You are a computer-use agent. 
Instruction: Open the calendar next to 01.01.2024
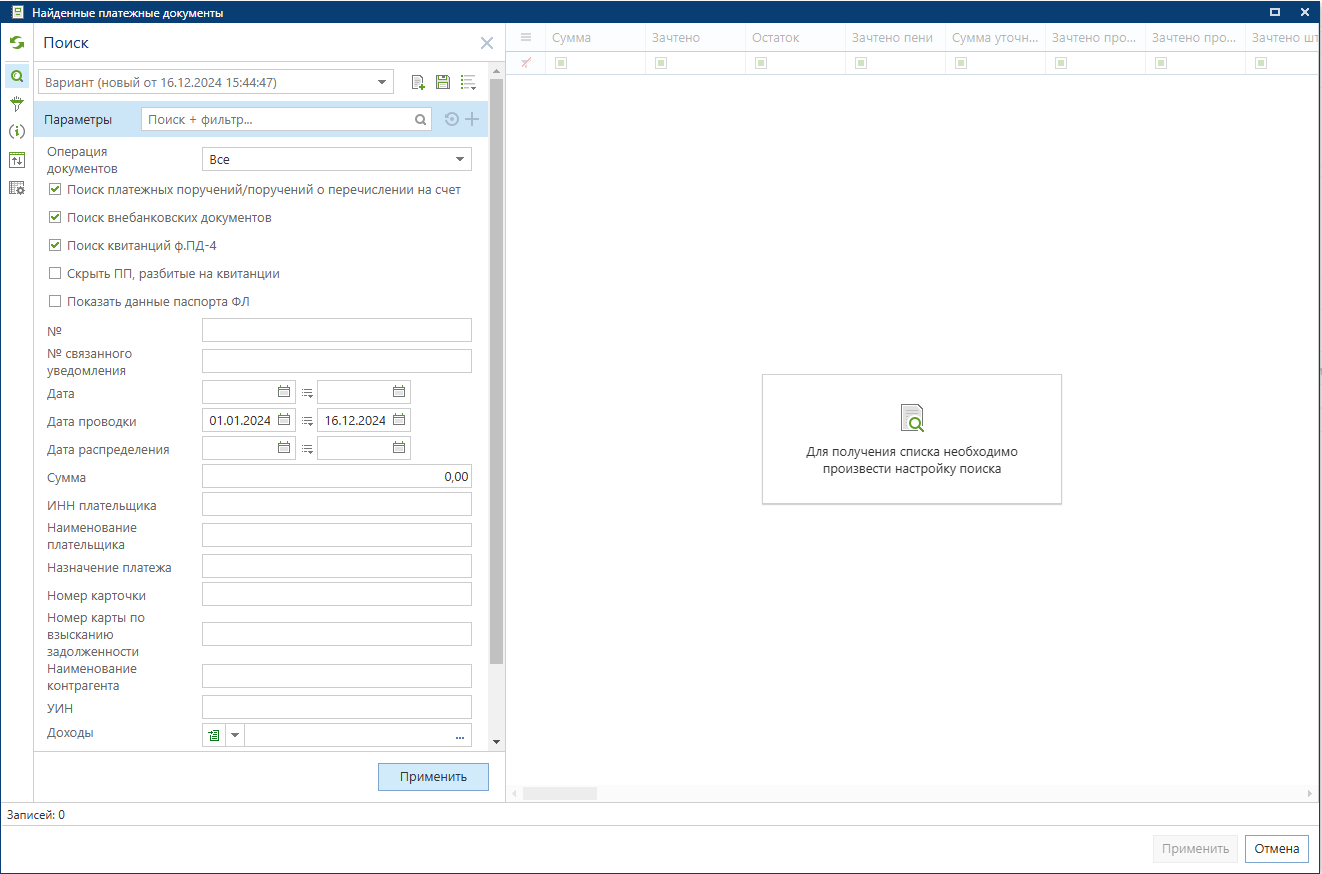284,420
